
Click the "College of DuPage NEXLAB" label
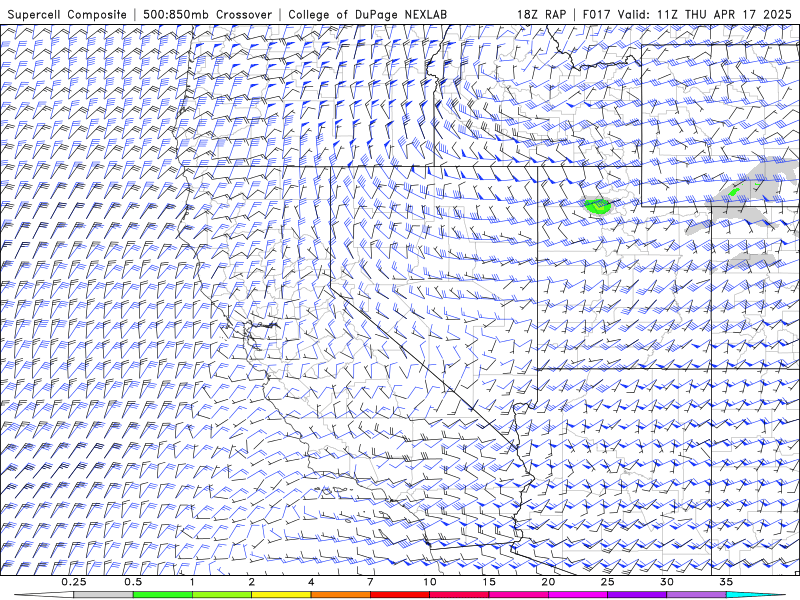(x=367, y=14)
